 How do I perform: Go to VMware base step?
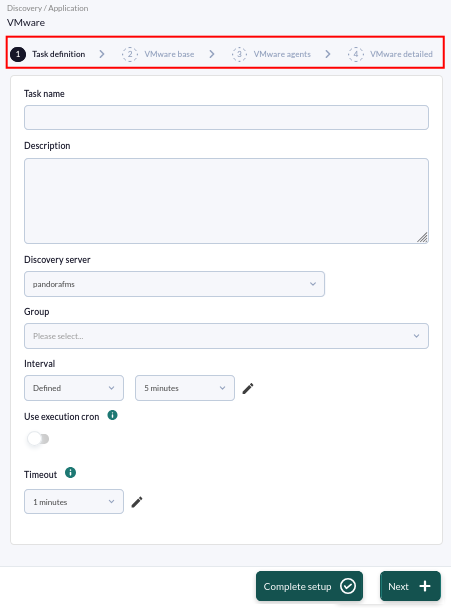(x=169, y=54)
